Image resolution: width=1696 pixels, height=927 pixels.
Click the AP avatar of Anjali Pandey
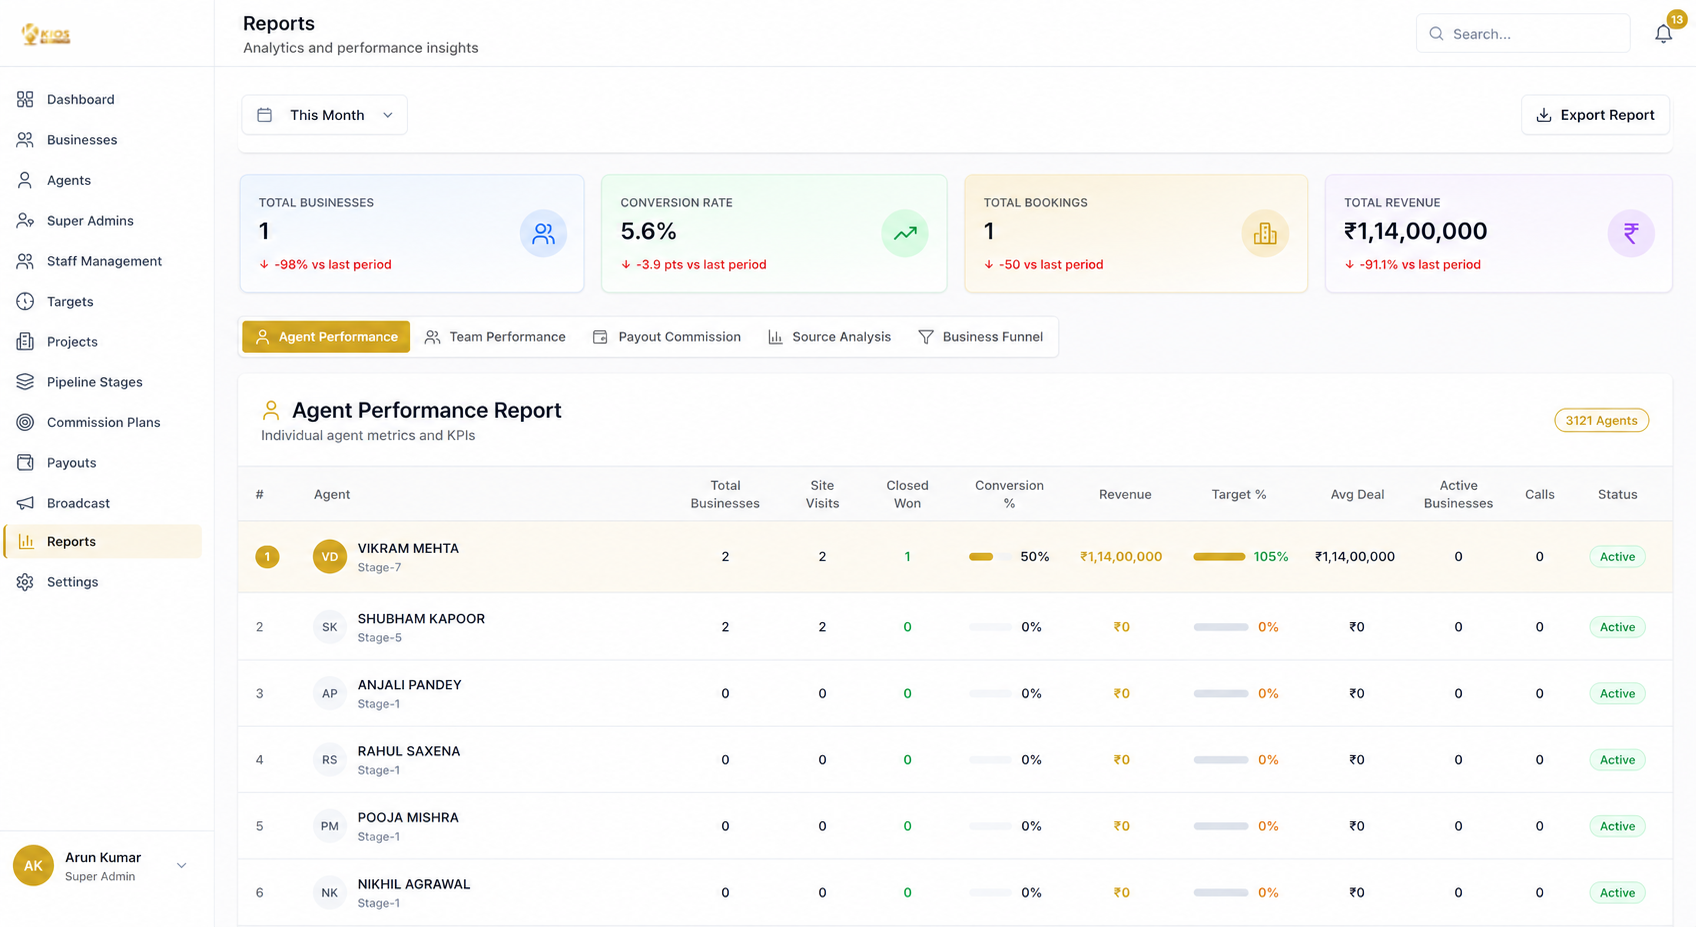[330, 693]
